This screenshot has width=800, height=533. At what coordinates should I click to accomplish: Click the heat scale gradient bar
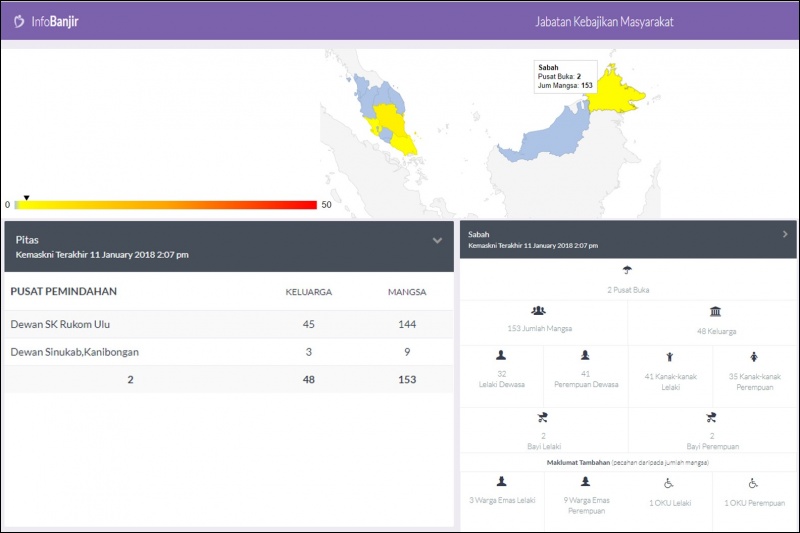(166, 205)
